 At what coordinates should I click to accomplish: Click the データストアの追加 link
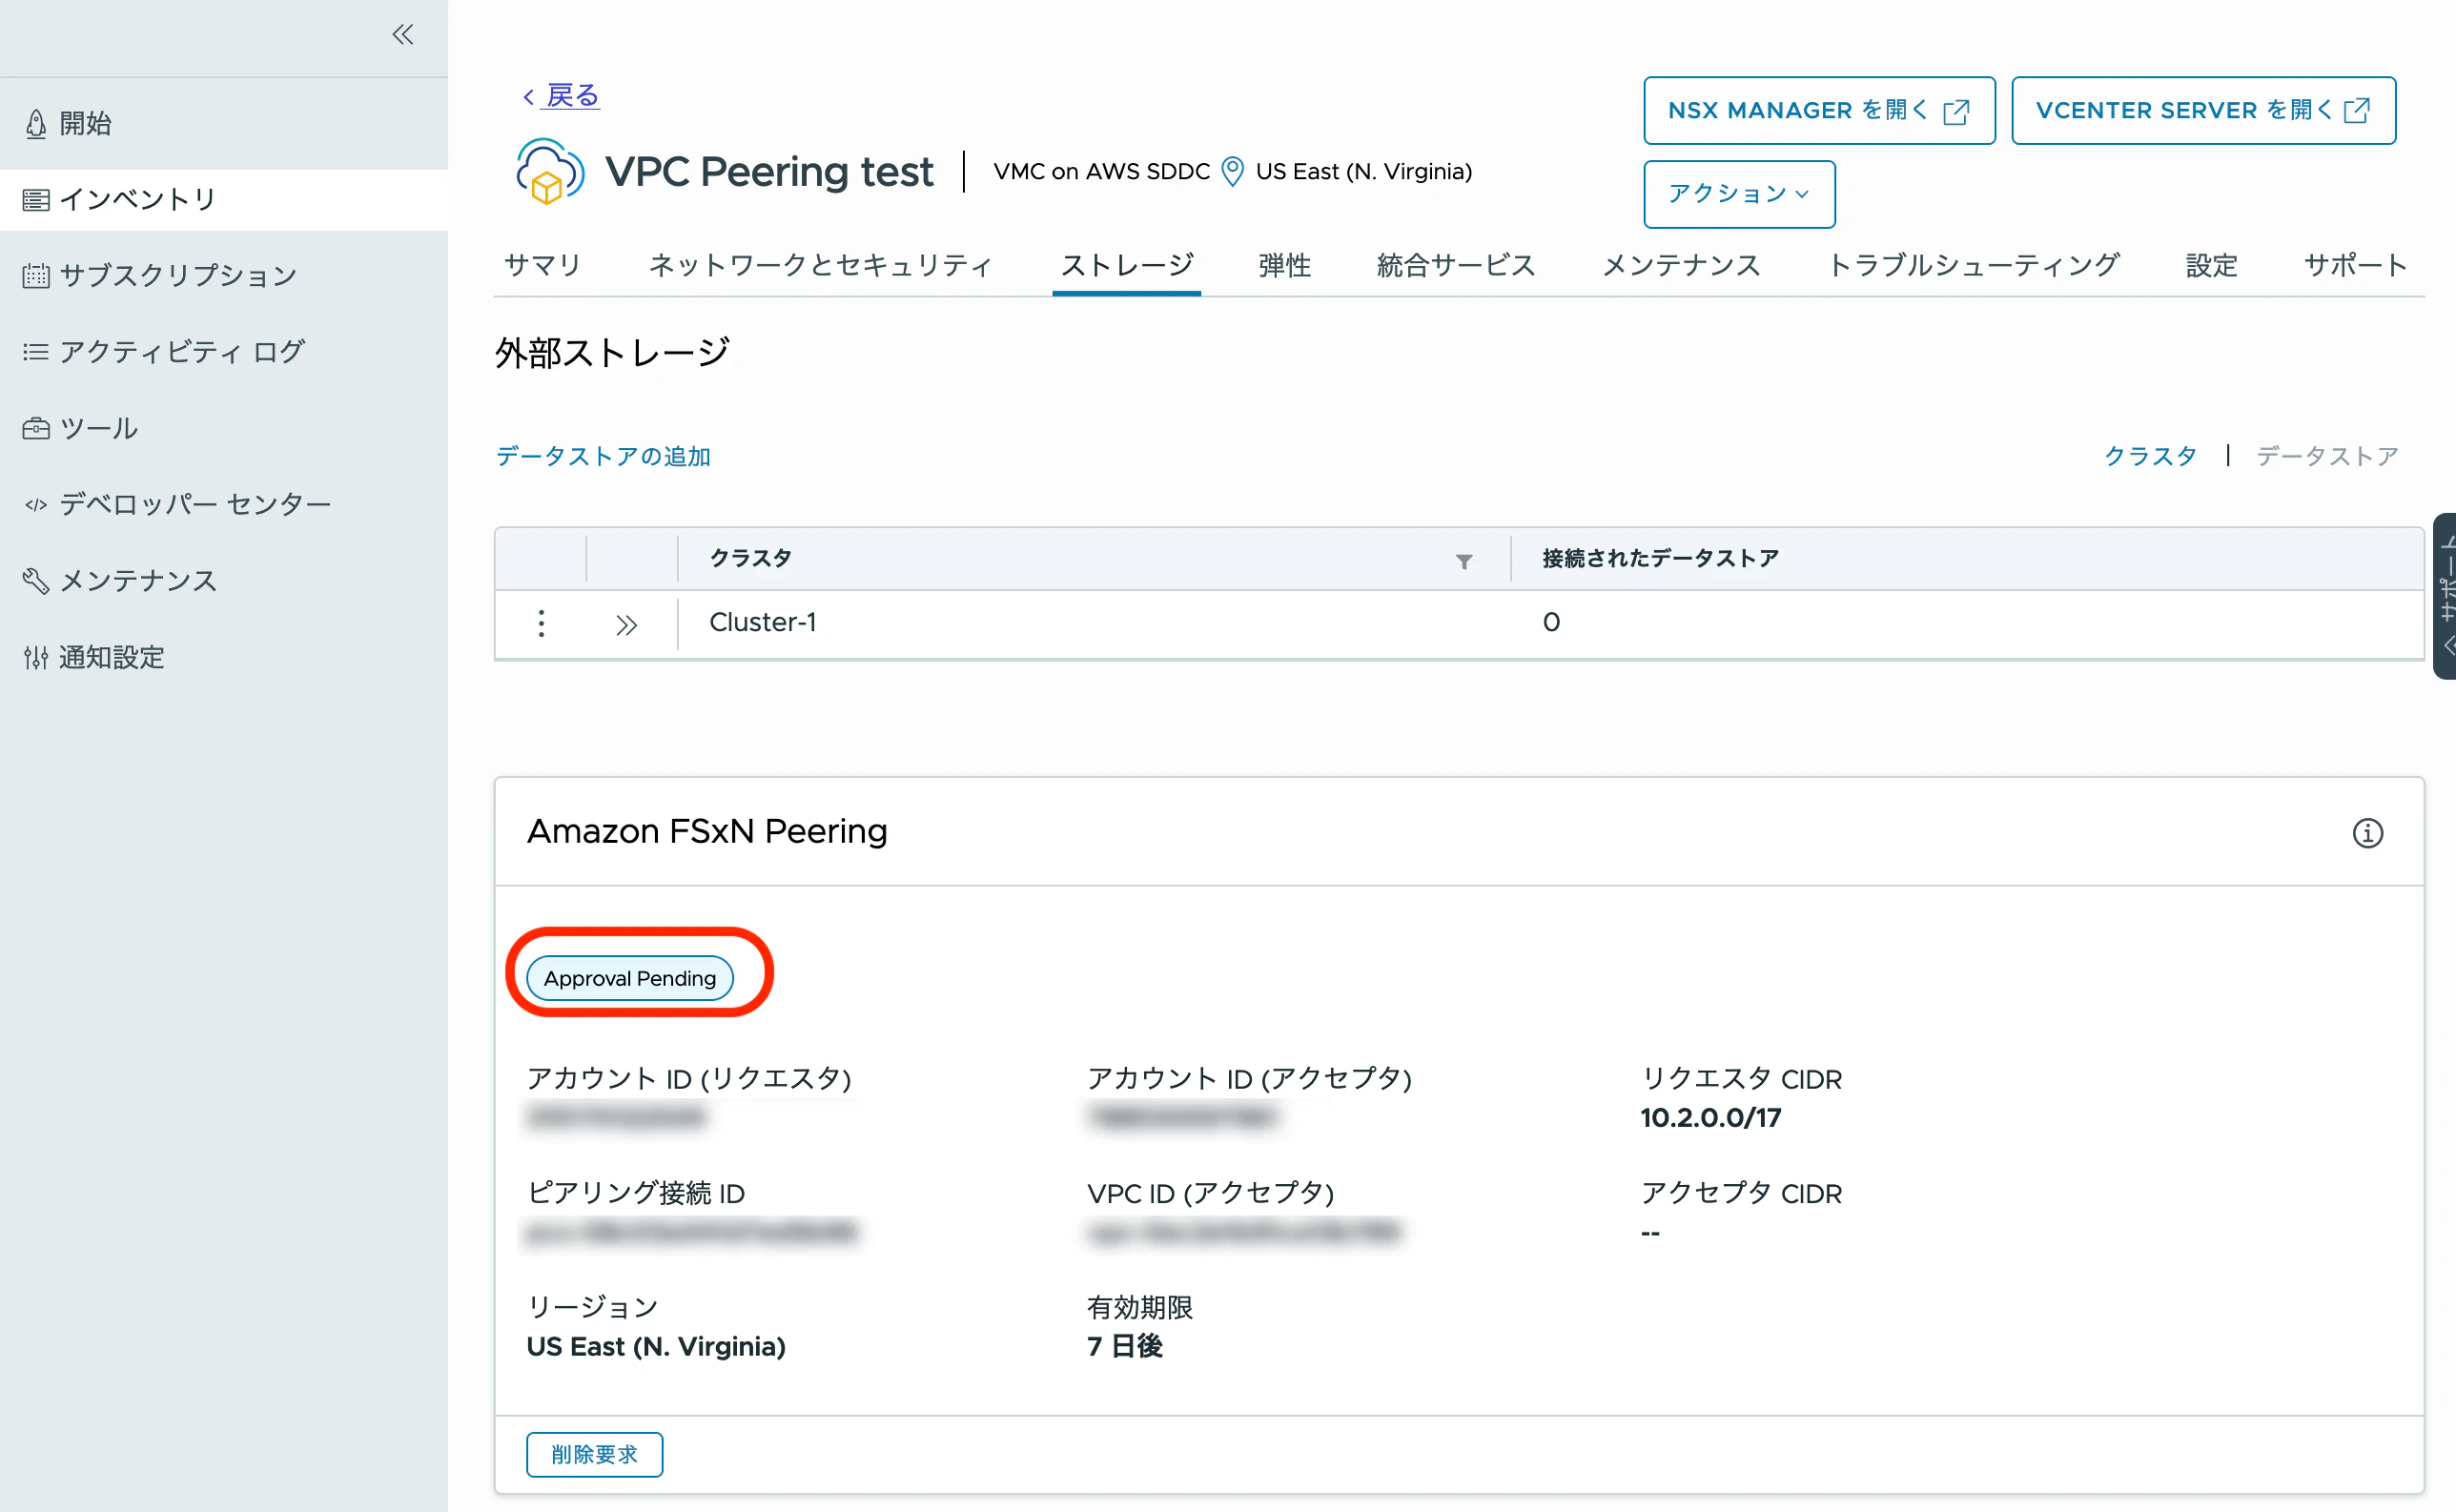point(603,456)
